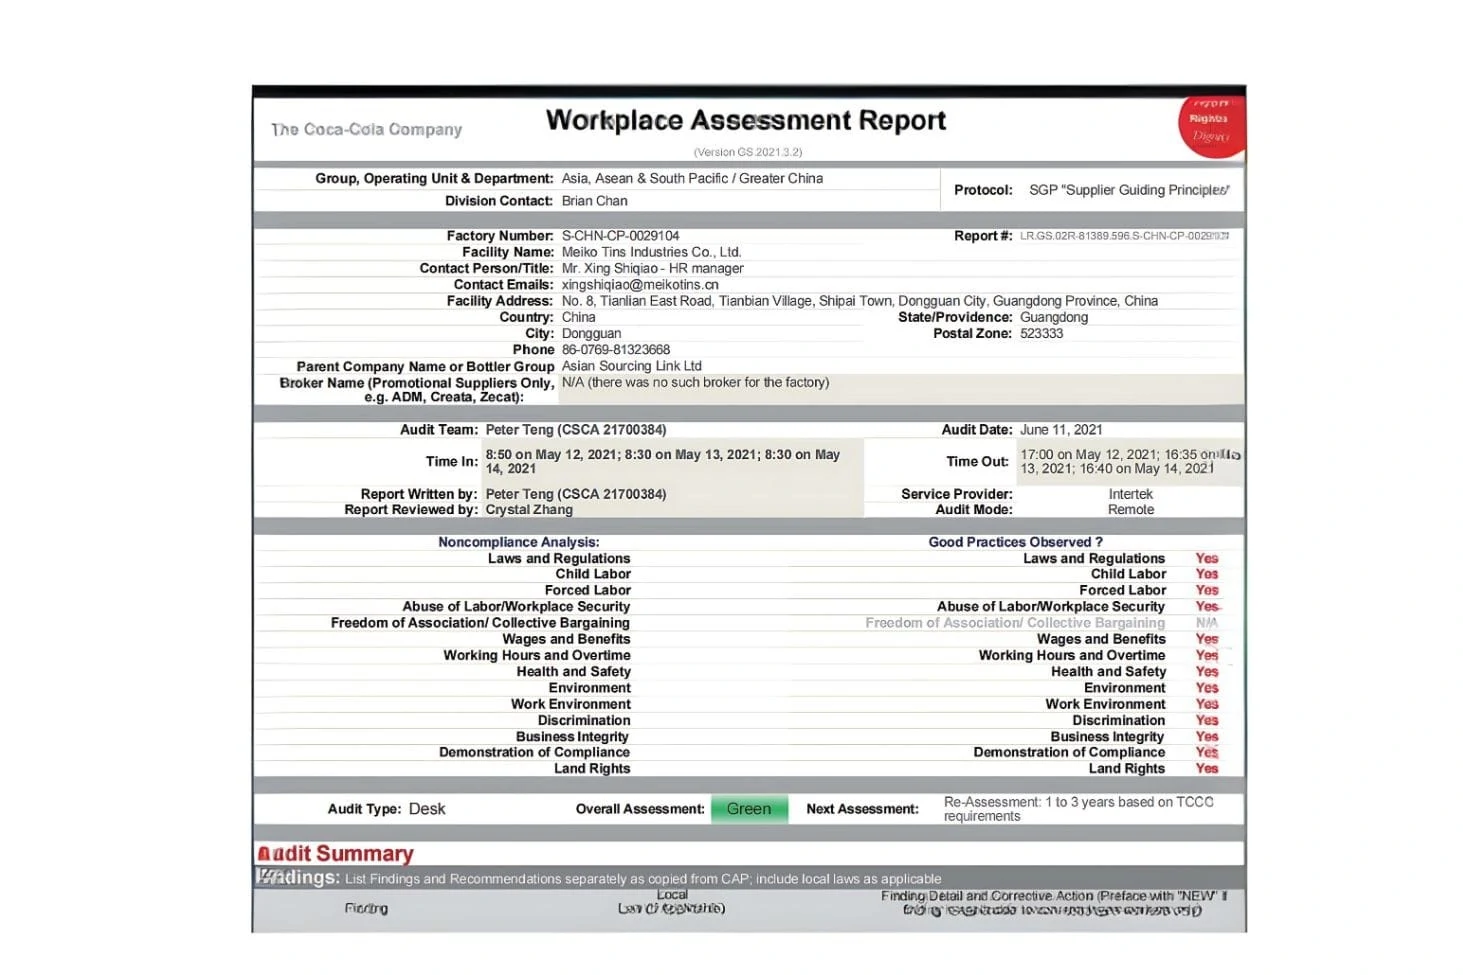Click the Report # value 'LR.GS.02R-81389...'

click(1124, 236)
